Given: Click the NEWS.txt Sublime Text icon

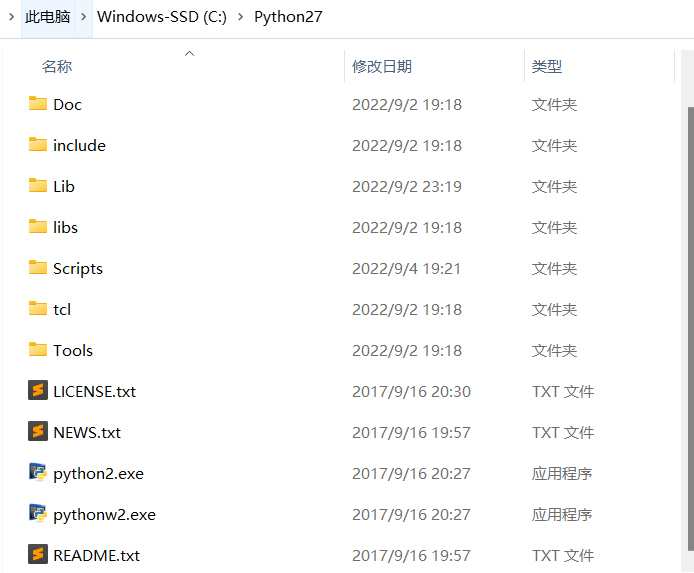Looking at the screenshot, I should [x=38, y=431].
